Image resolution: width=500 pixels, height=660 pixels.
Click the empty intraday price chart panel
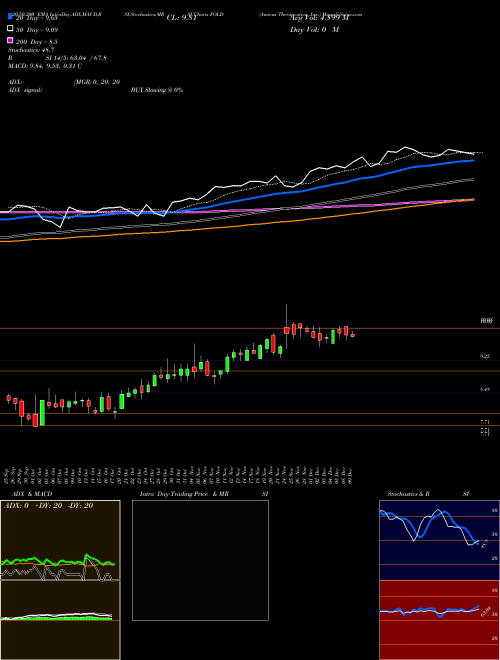(200, 560)
